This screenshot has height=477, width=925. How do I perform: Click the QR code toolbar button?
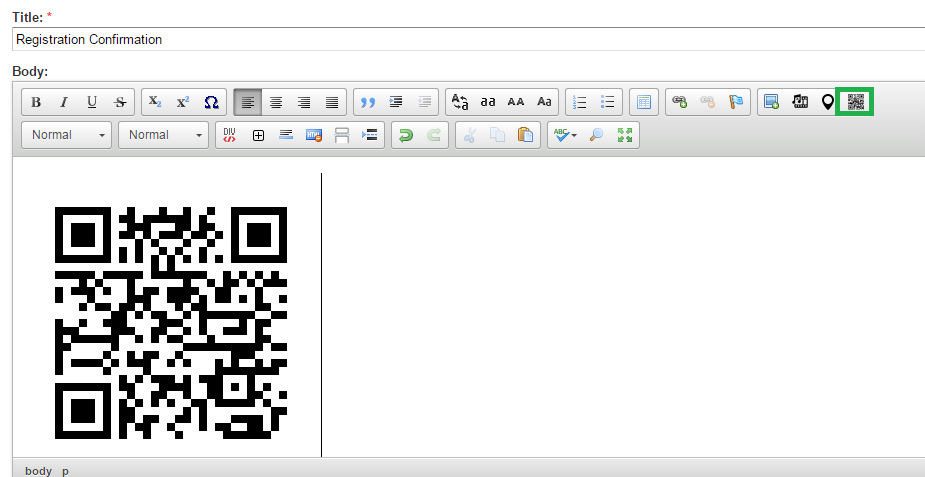855,102
